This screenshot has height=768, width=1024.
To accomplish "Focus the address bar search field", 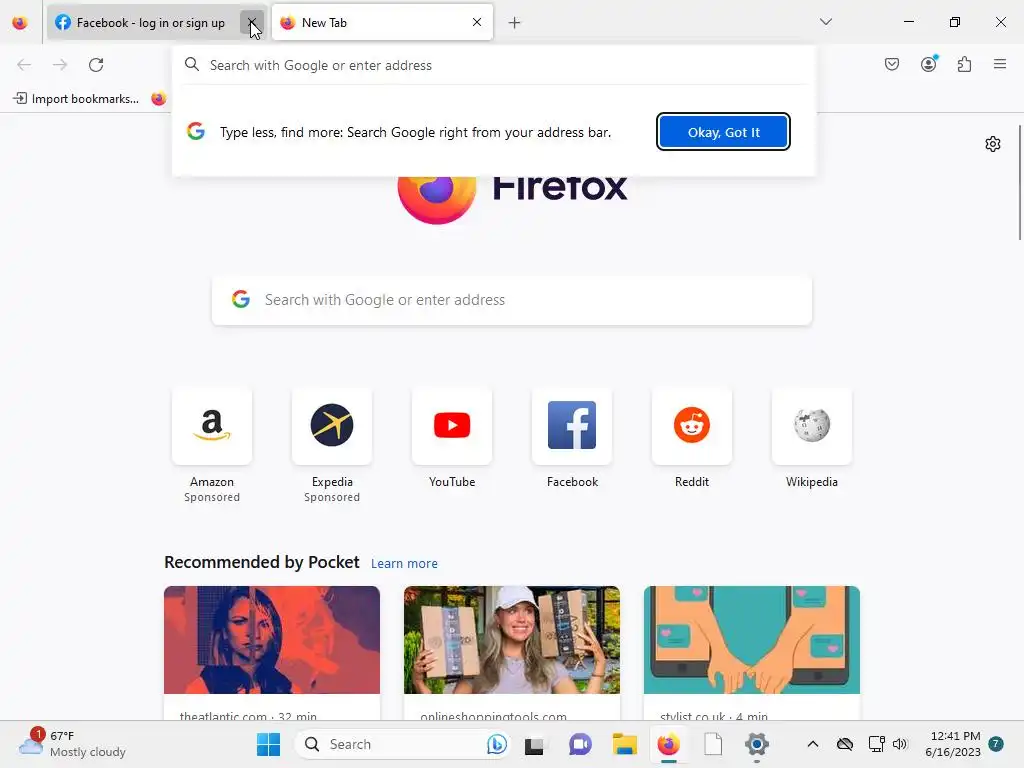I will (x=494, y=65).
